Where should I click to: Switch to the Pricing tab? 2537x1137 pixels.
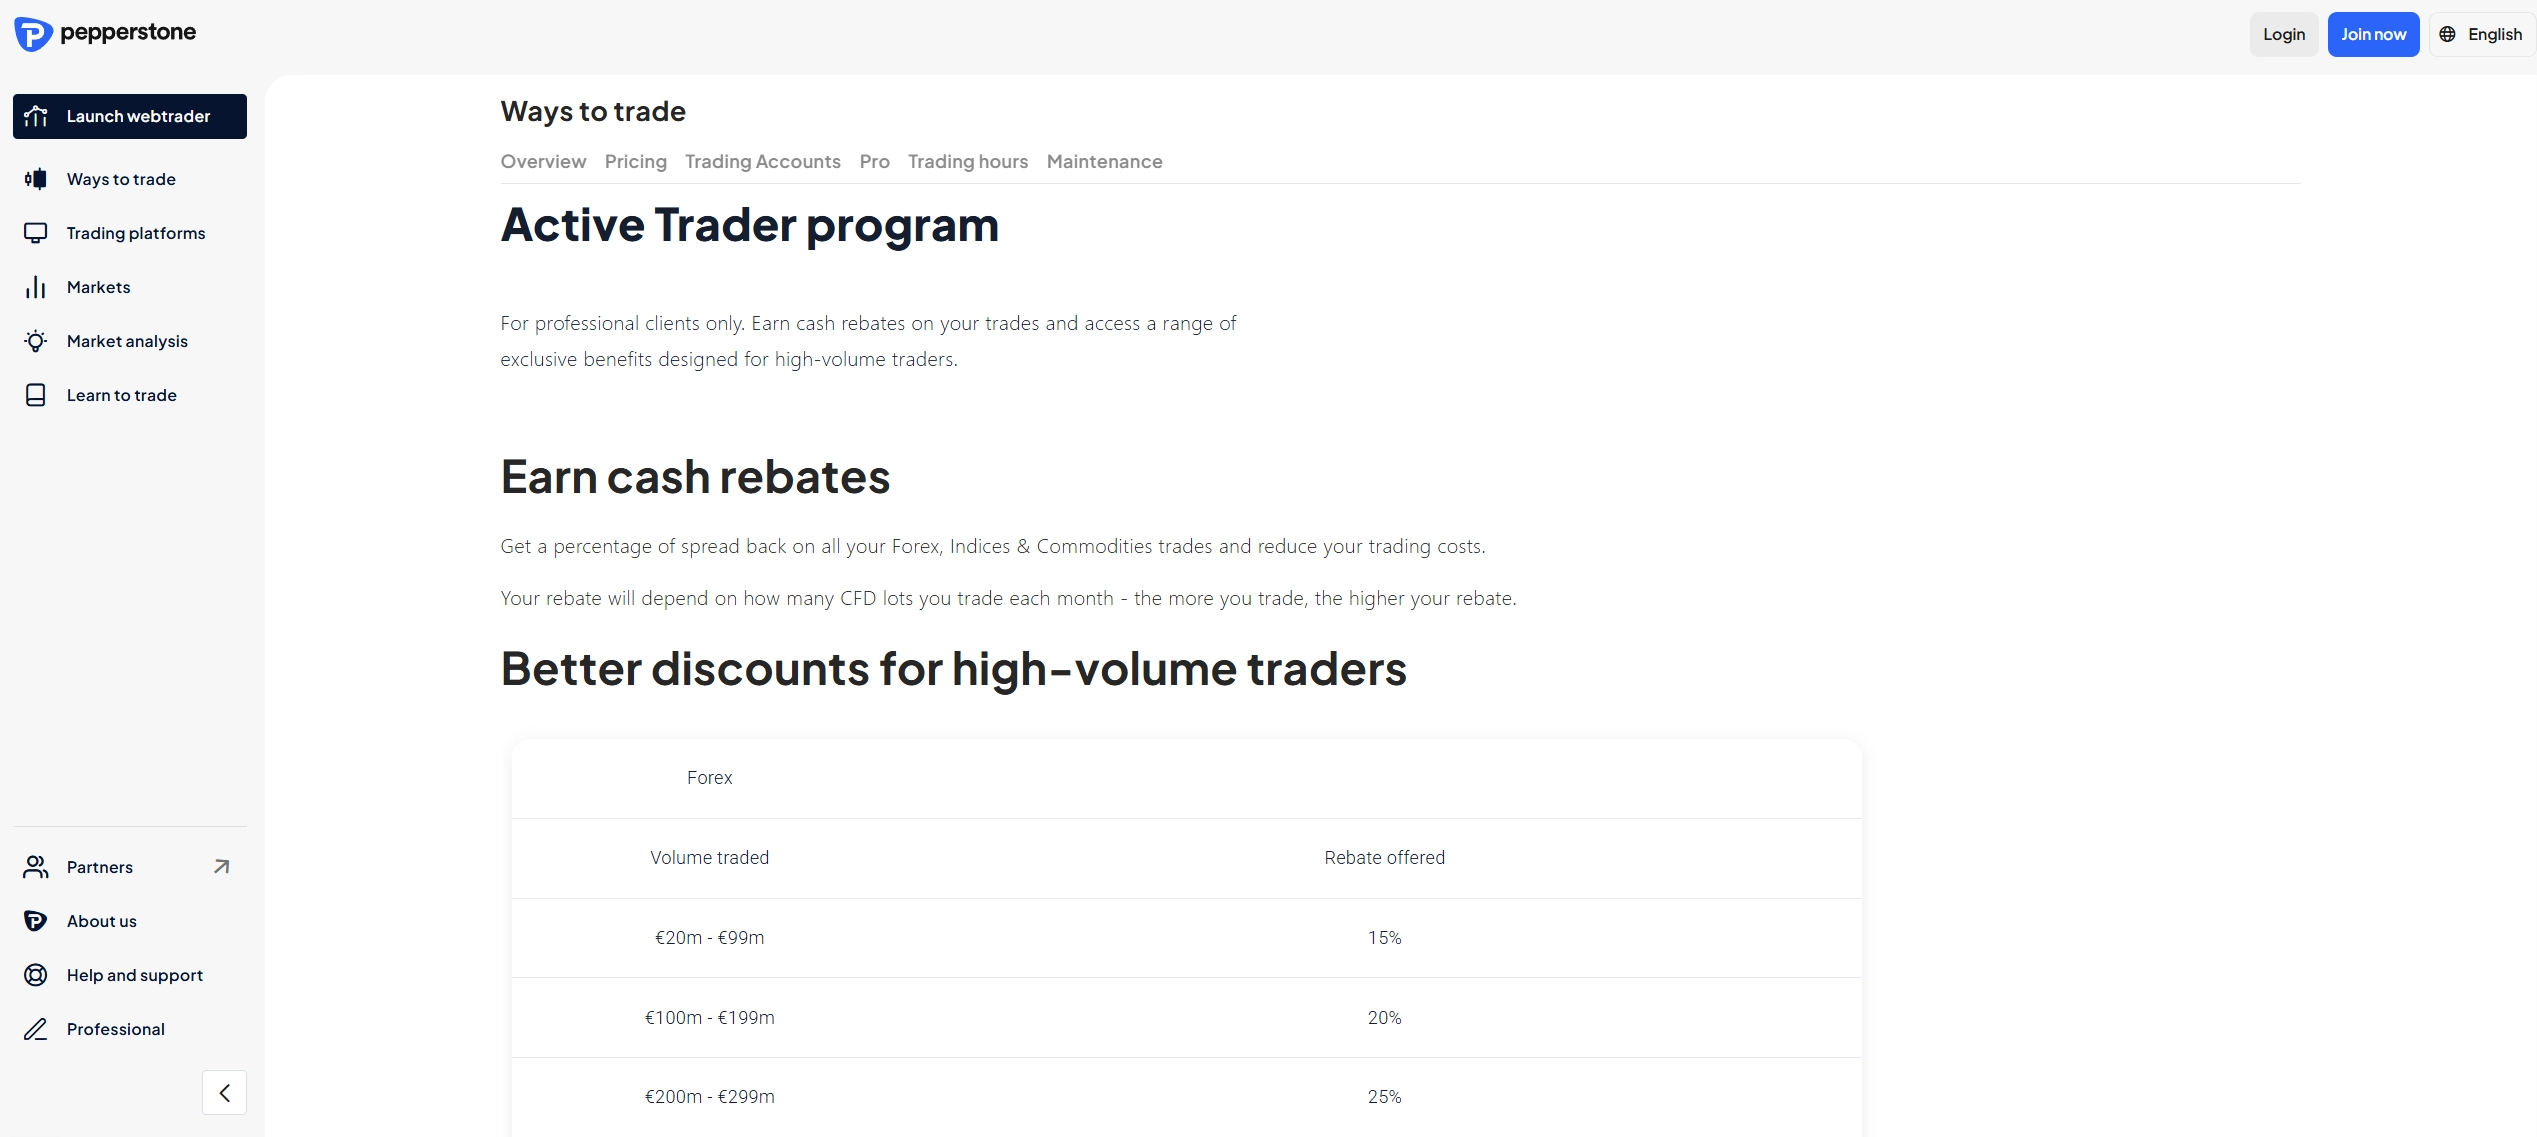pyautogui.click(x=636, y=162)
